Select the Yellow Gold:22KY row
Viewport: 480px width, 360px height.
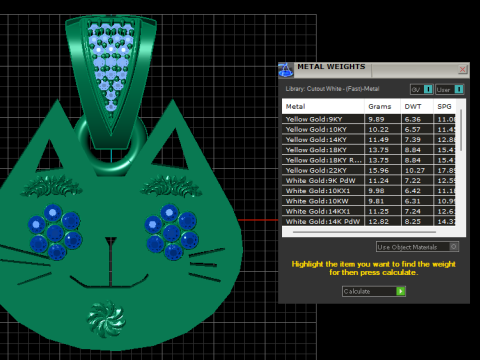[369, 170]
